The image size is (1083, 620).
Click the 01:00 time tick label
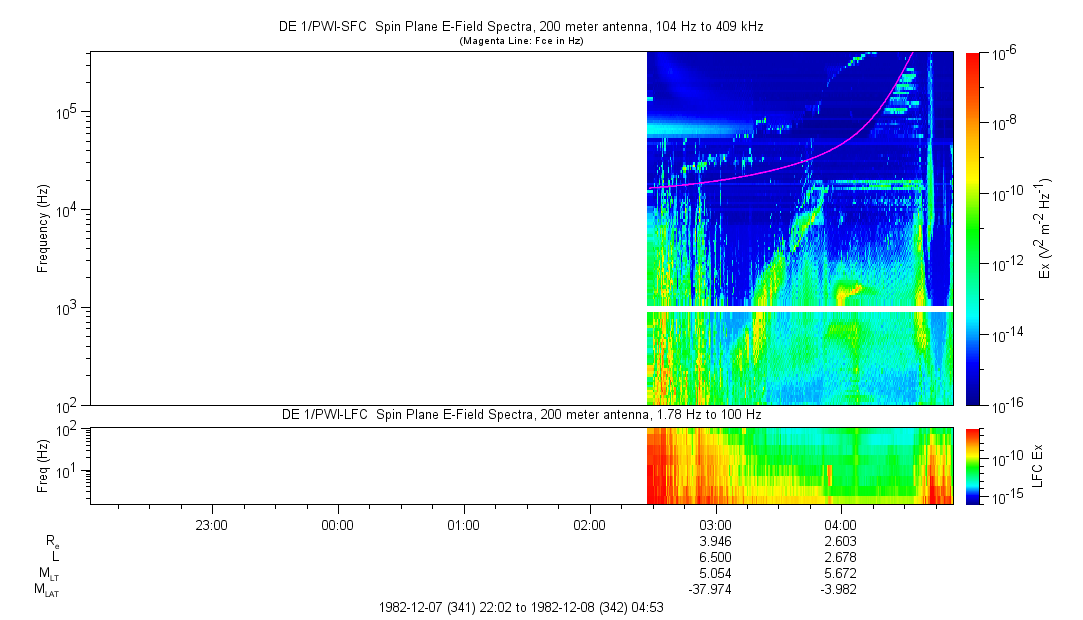tap(464, 525)
